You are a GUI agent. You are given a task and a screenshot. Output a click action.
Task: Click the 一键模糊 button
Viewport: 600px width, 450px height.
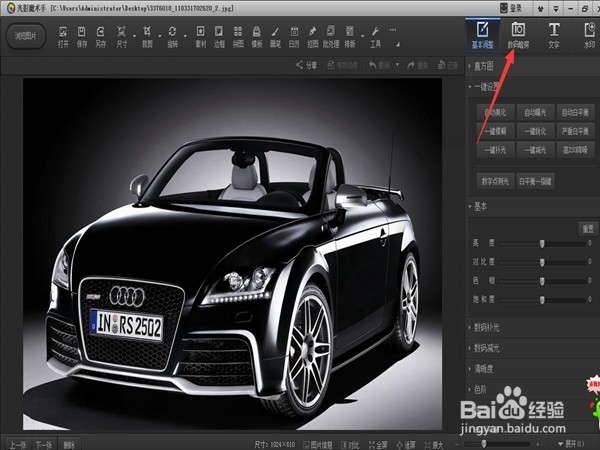(495, 131)
